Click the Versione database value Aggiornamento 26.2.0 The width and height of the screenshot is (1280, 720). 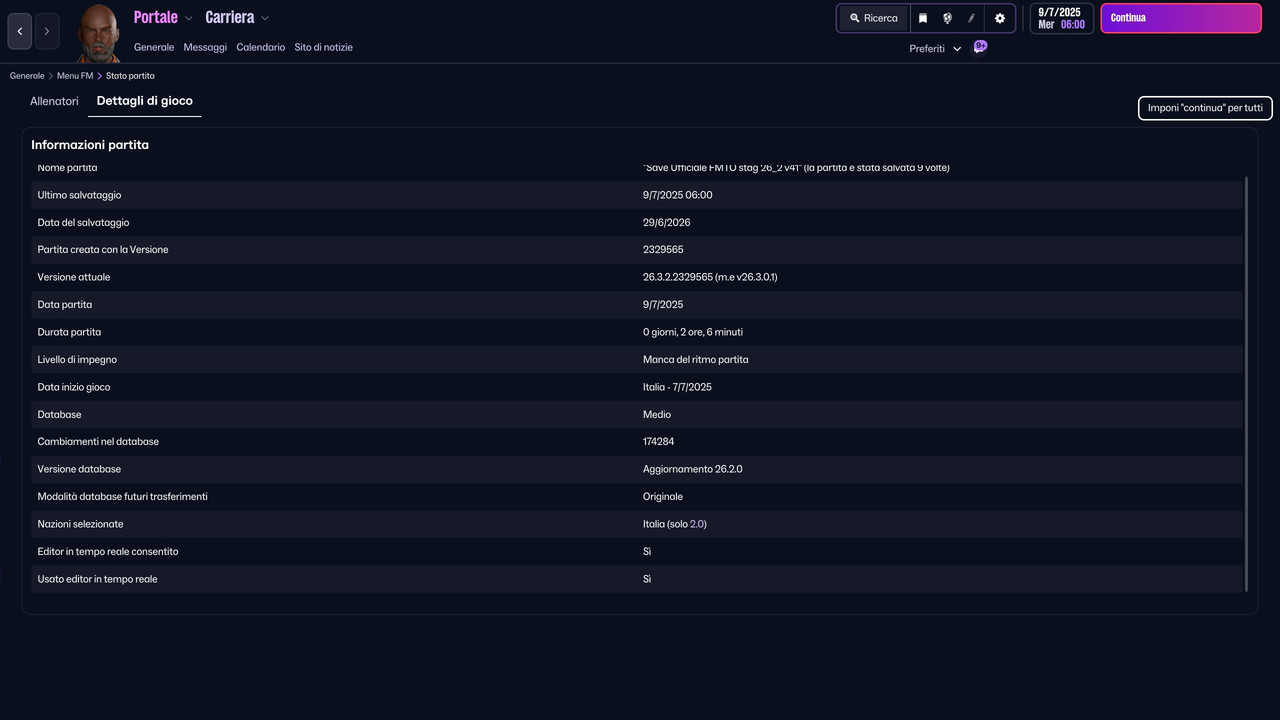pos(693,469)
